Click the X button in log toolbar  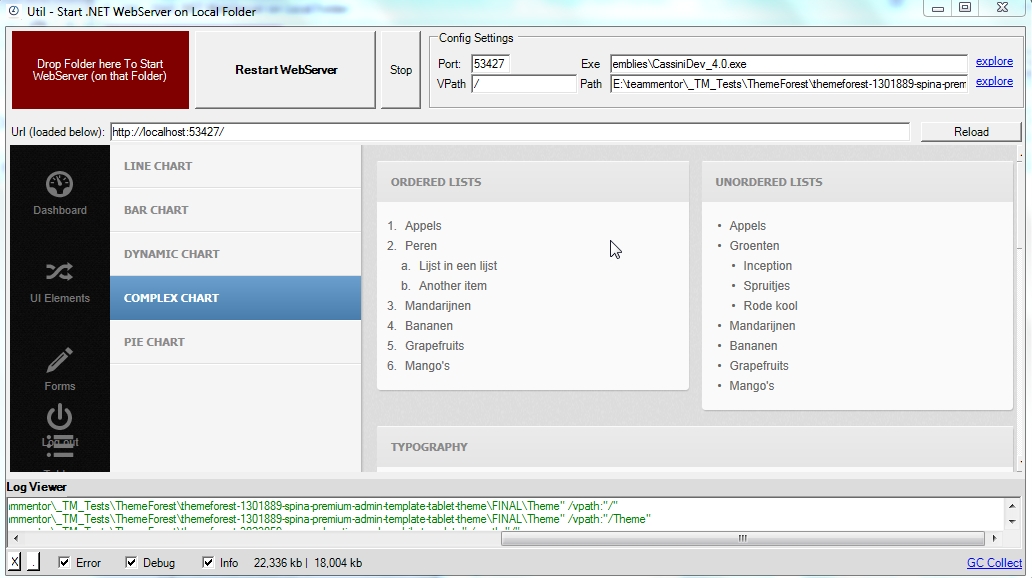14,562
